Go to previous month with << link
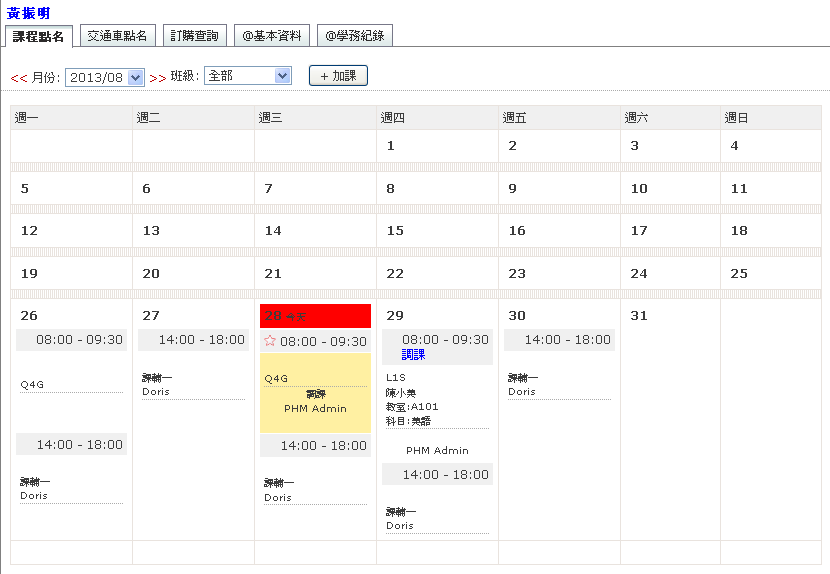Image resolution: width=830 pixels, height=574 pixels. coord(19,78)
